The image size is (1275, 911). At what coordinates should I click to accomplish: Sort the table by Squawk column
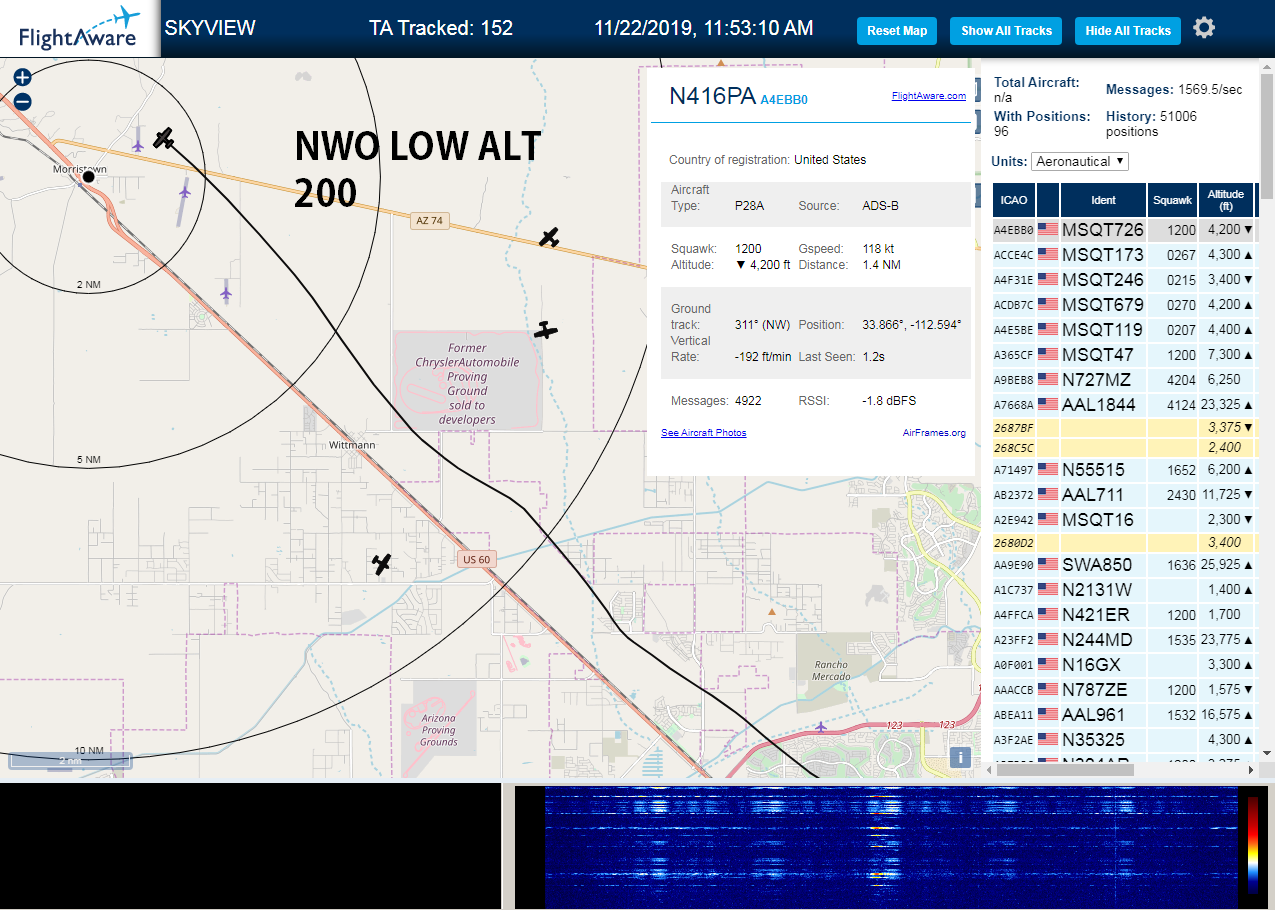pos(1172,200)
